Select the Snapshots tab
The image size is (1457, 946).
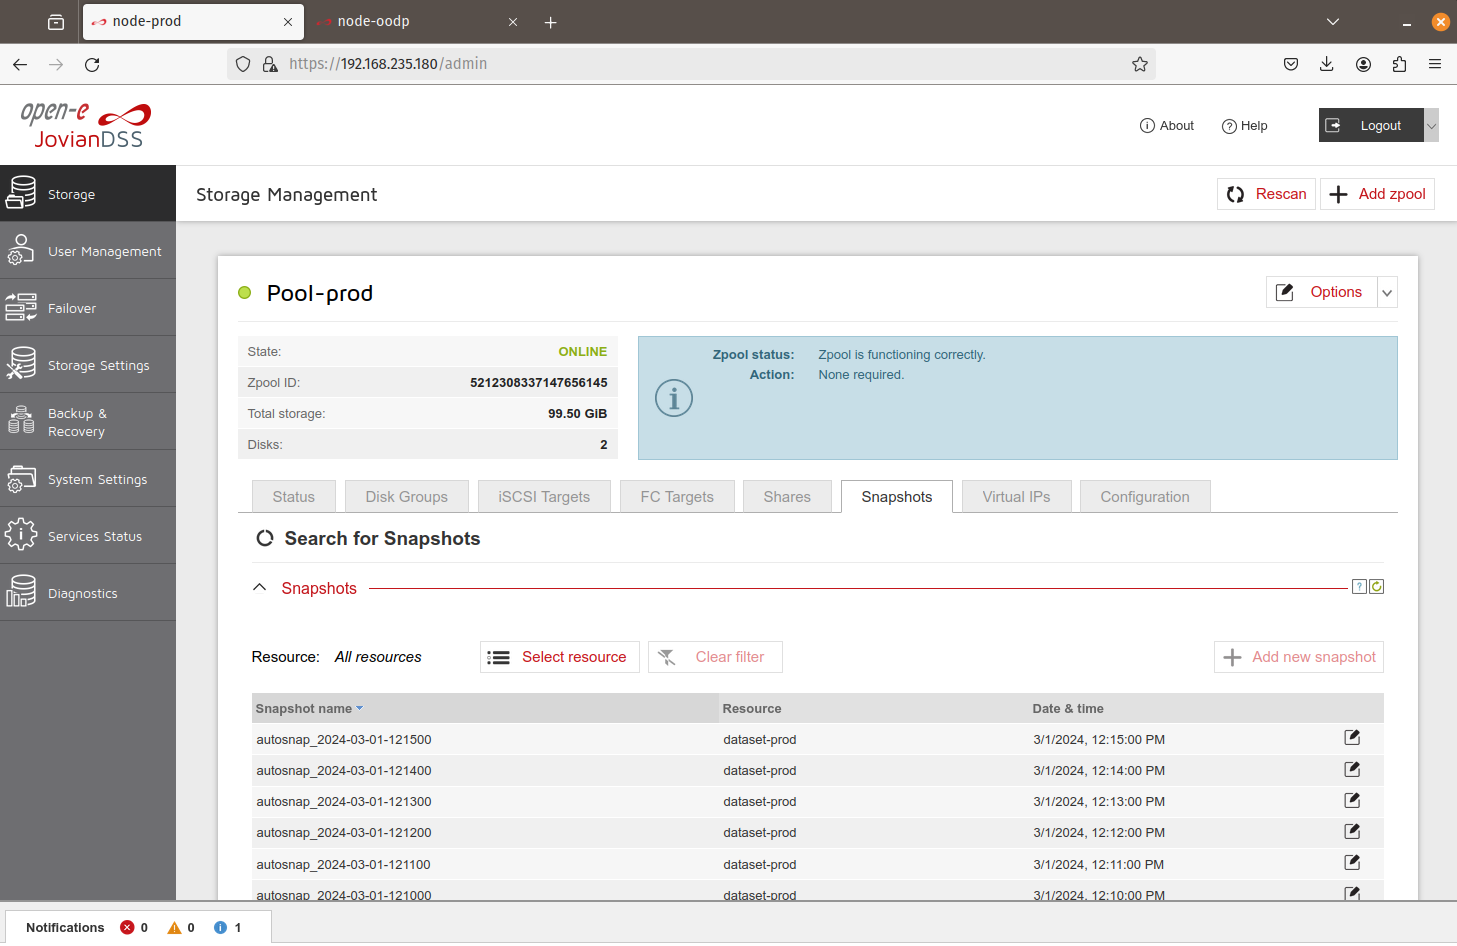pos(897,497)
